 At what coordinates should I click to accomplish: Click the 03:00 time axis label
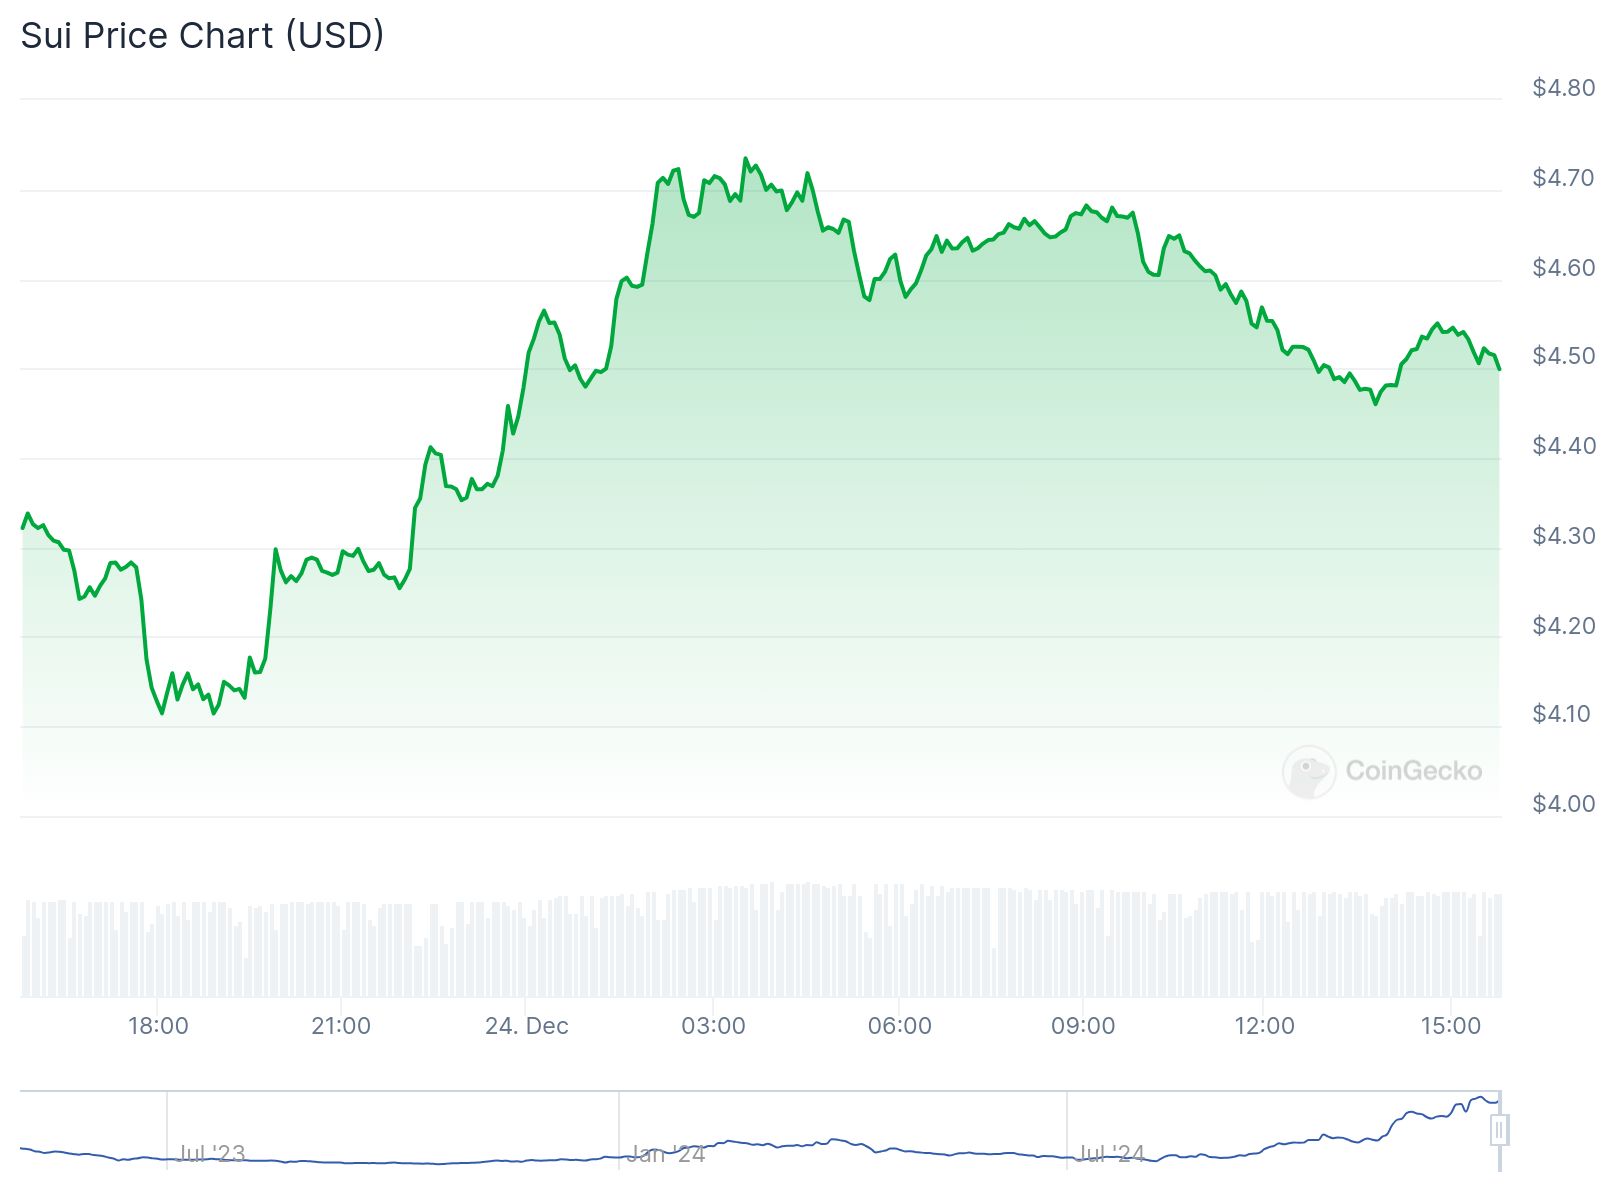point(713,1026)
